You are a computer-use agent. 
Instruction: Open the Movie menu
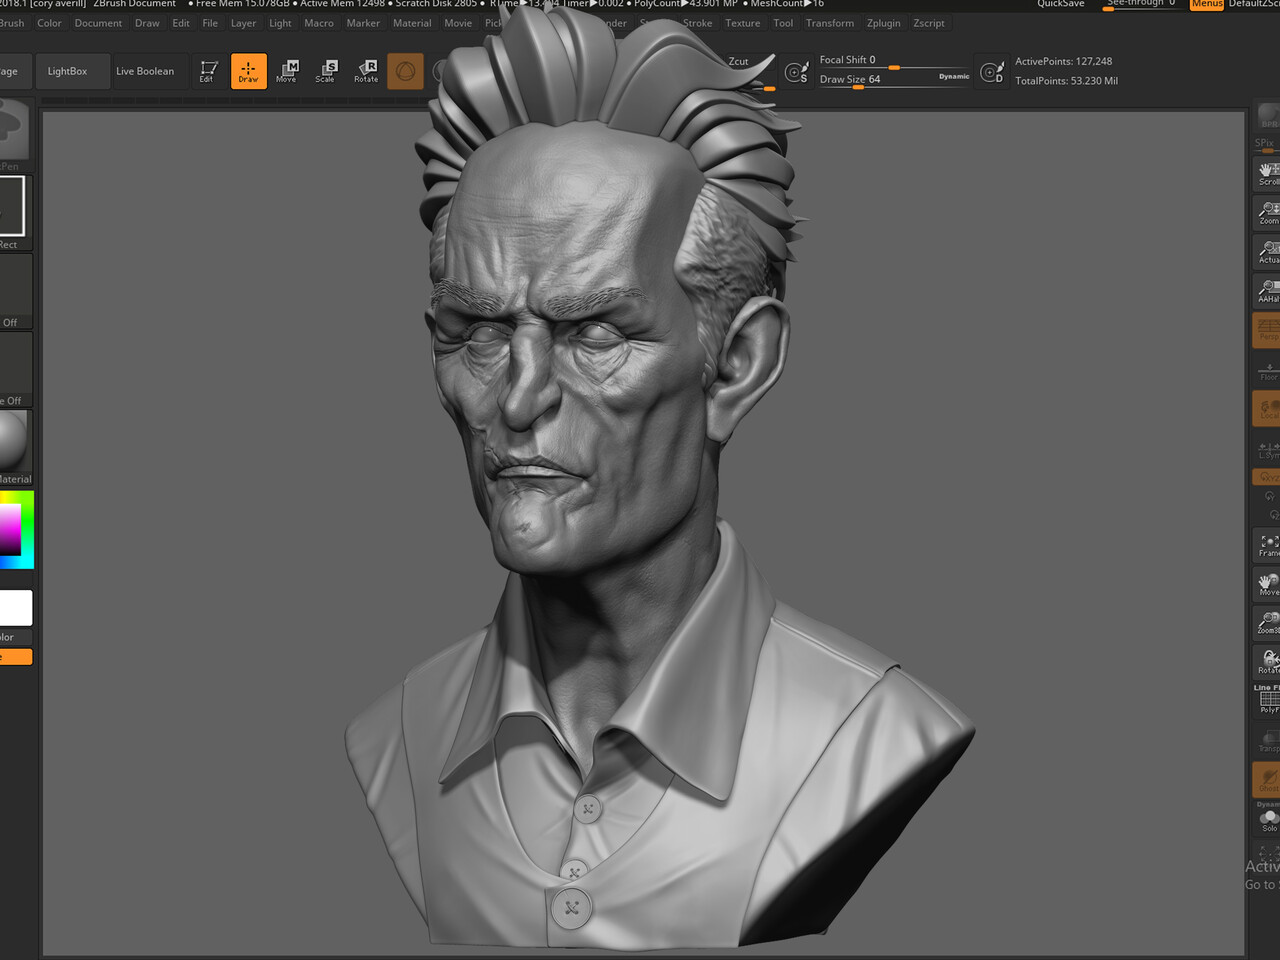coord(458,23)
